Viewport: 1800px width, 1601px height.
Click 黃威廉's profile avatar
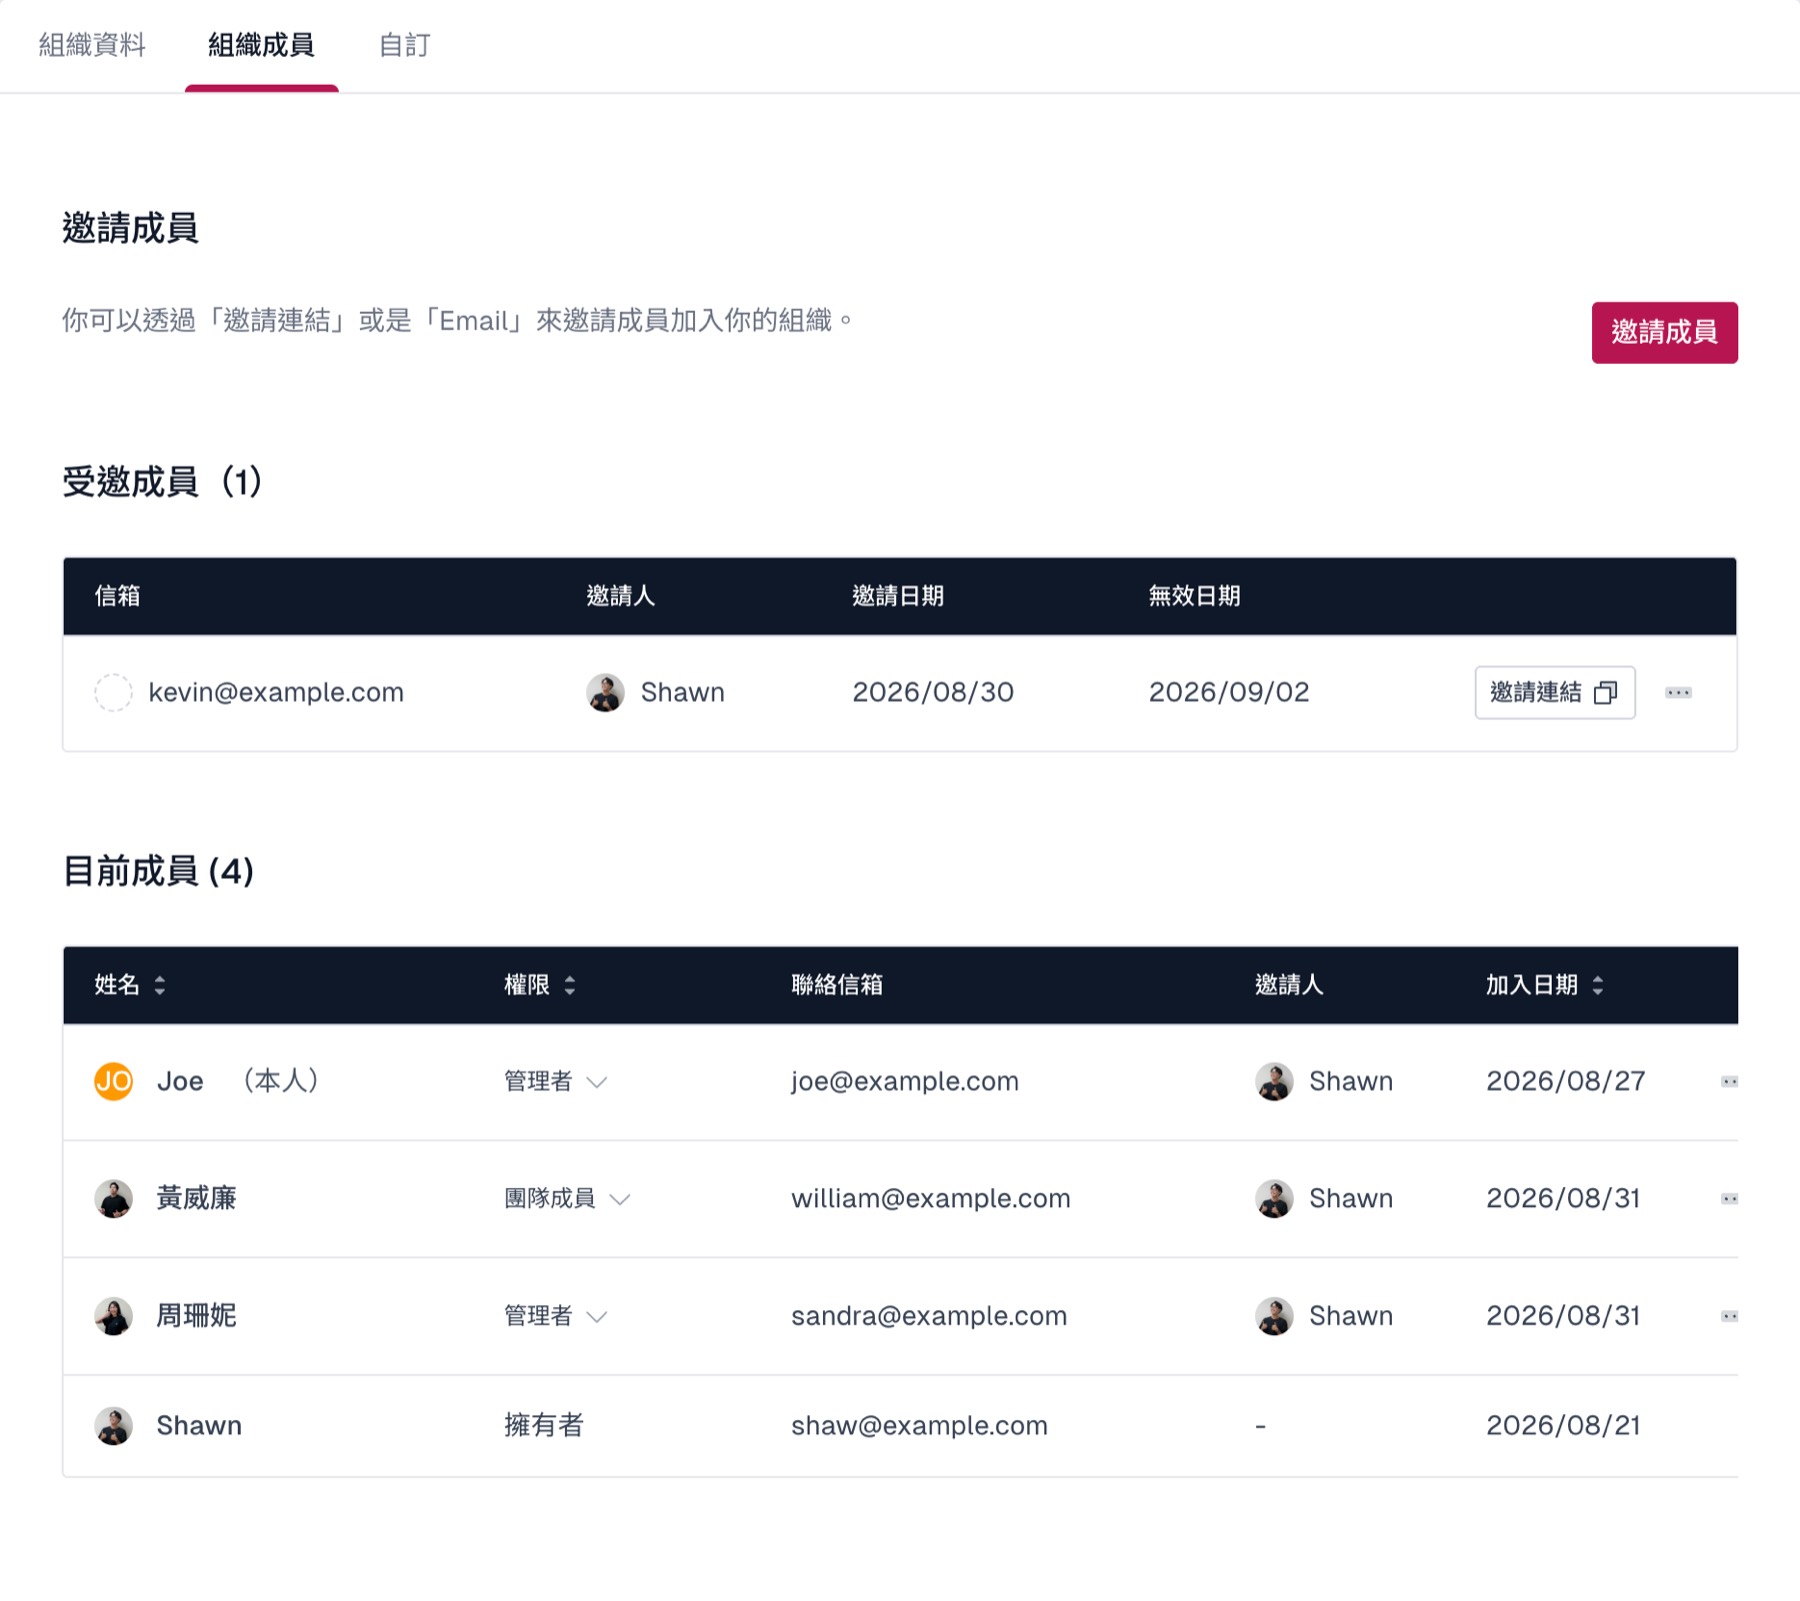[113, 1198]
